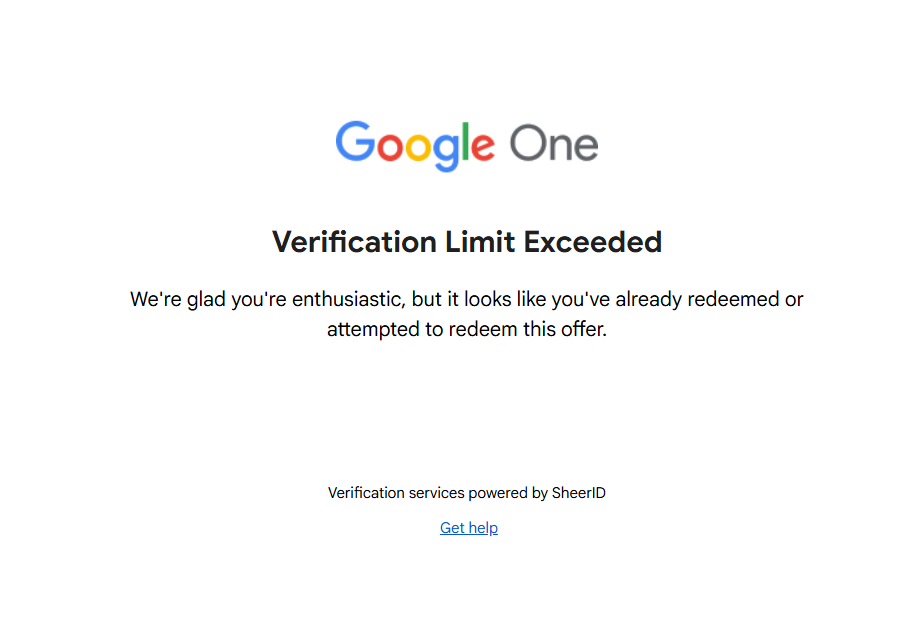
Task: Click the word 'SheerID' in the footer
Action: pos(579,493)
